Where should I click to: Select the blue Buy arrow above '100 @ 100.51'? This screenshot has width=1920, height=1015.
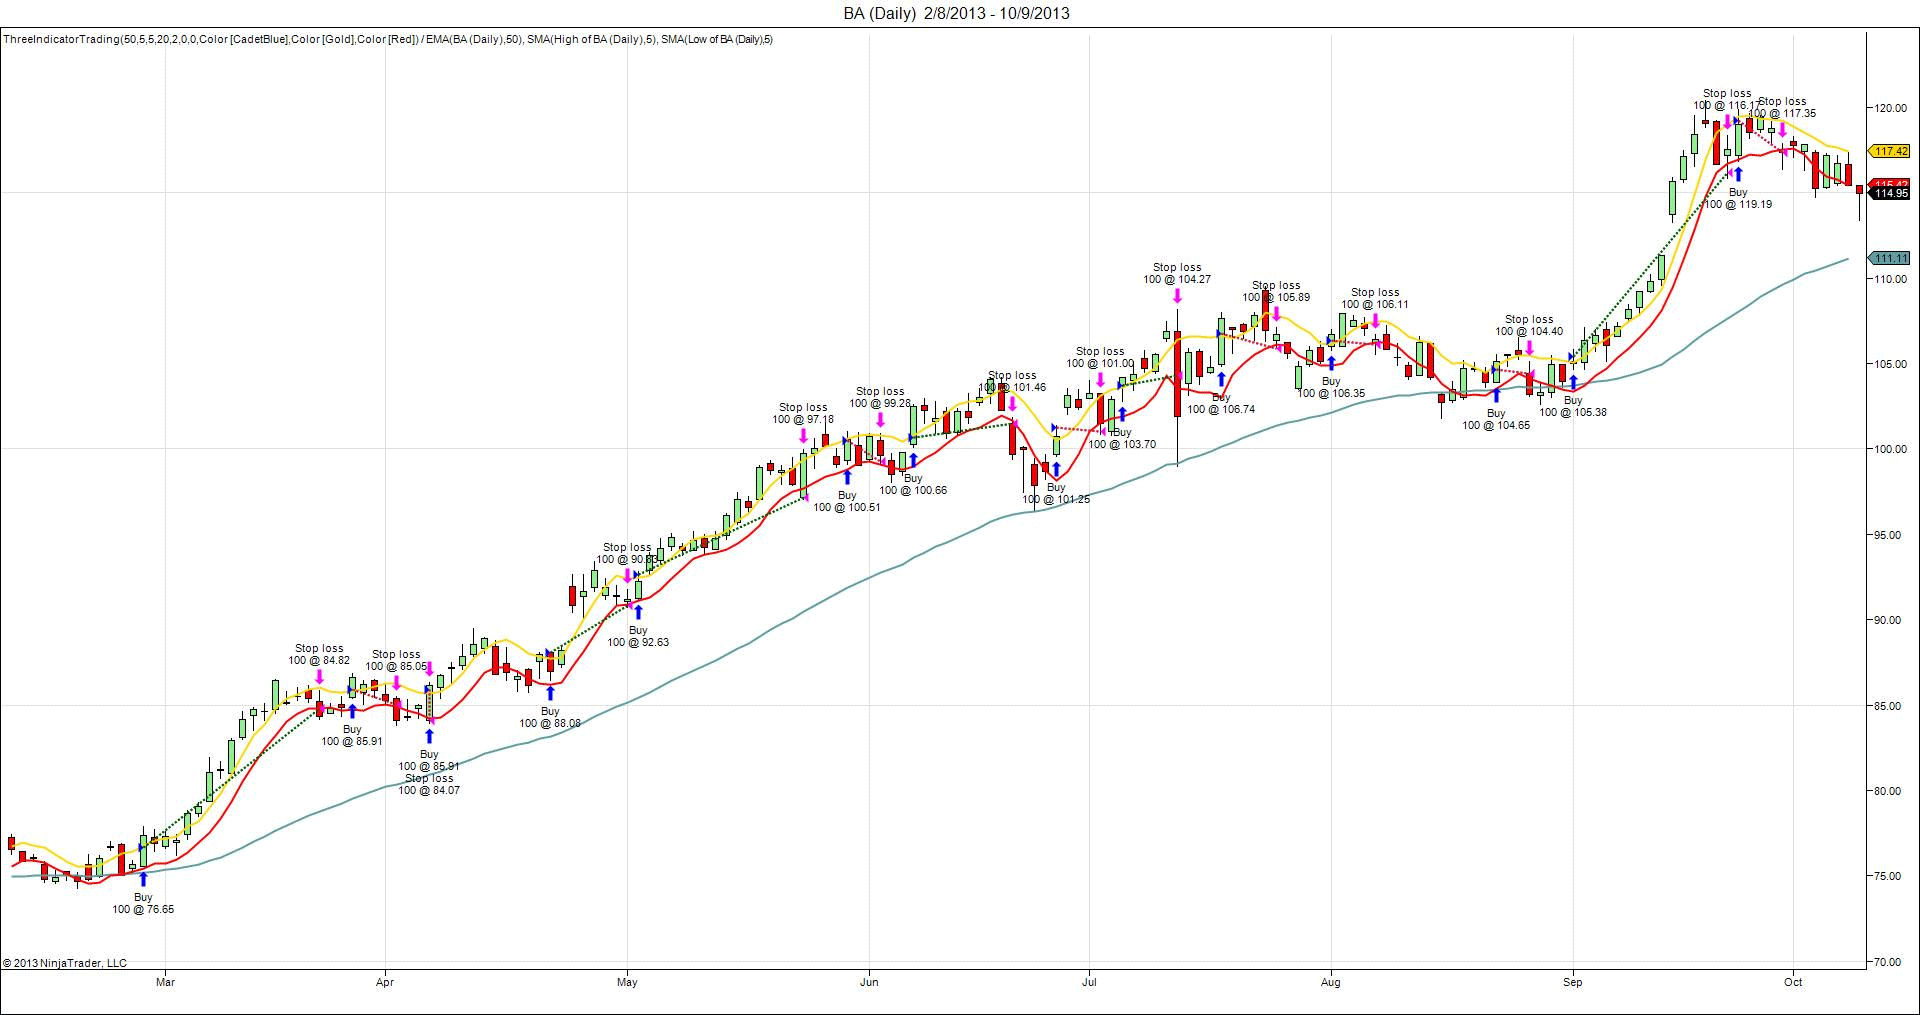point(847,477)
